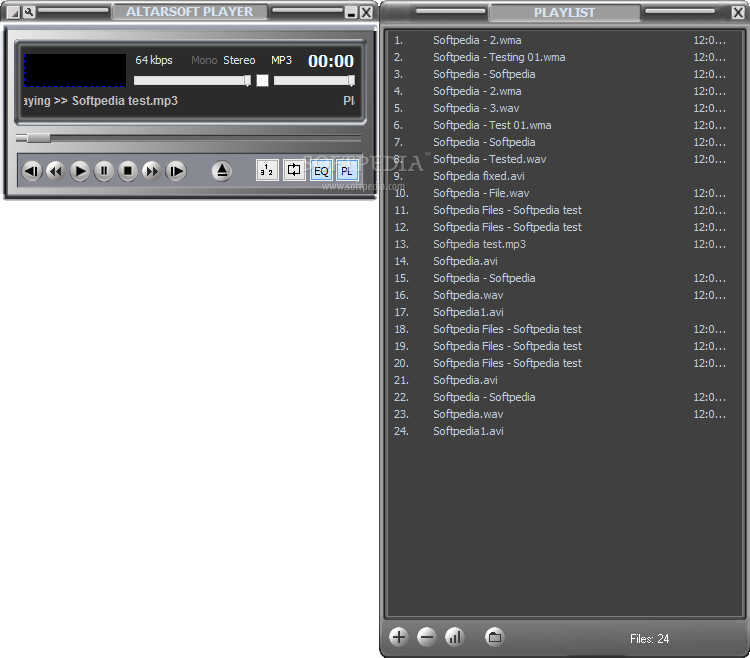Click the previous track button
Screen dimensions: 750x658
(x=32, y=171)
